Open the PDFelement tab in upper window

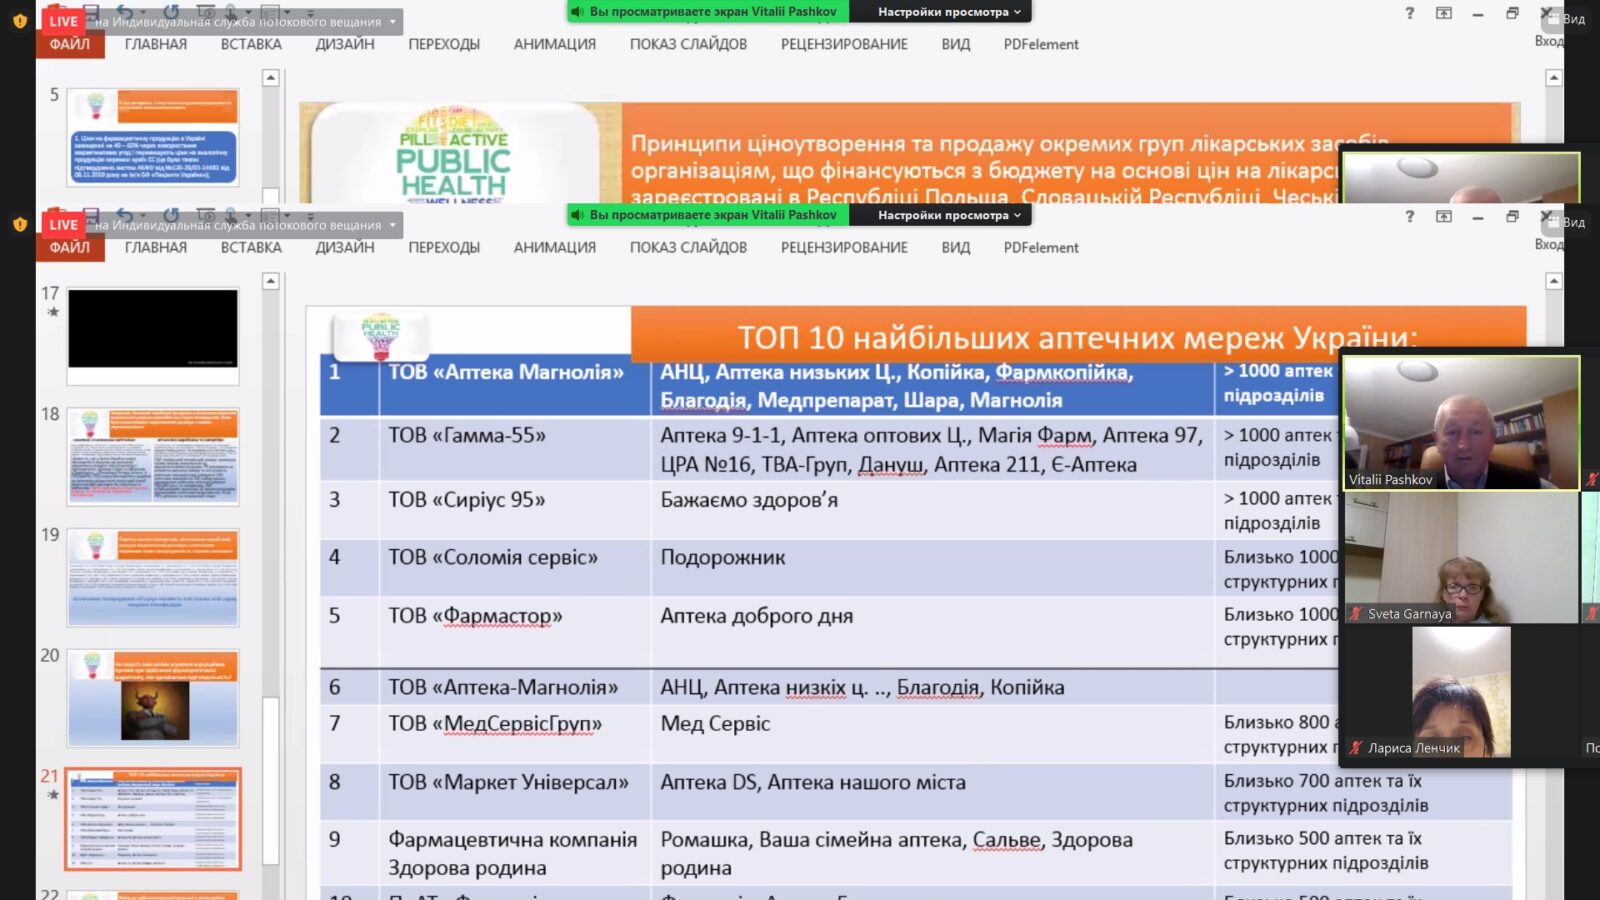click(x=1041, y=44)
